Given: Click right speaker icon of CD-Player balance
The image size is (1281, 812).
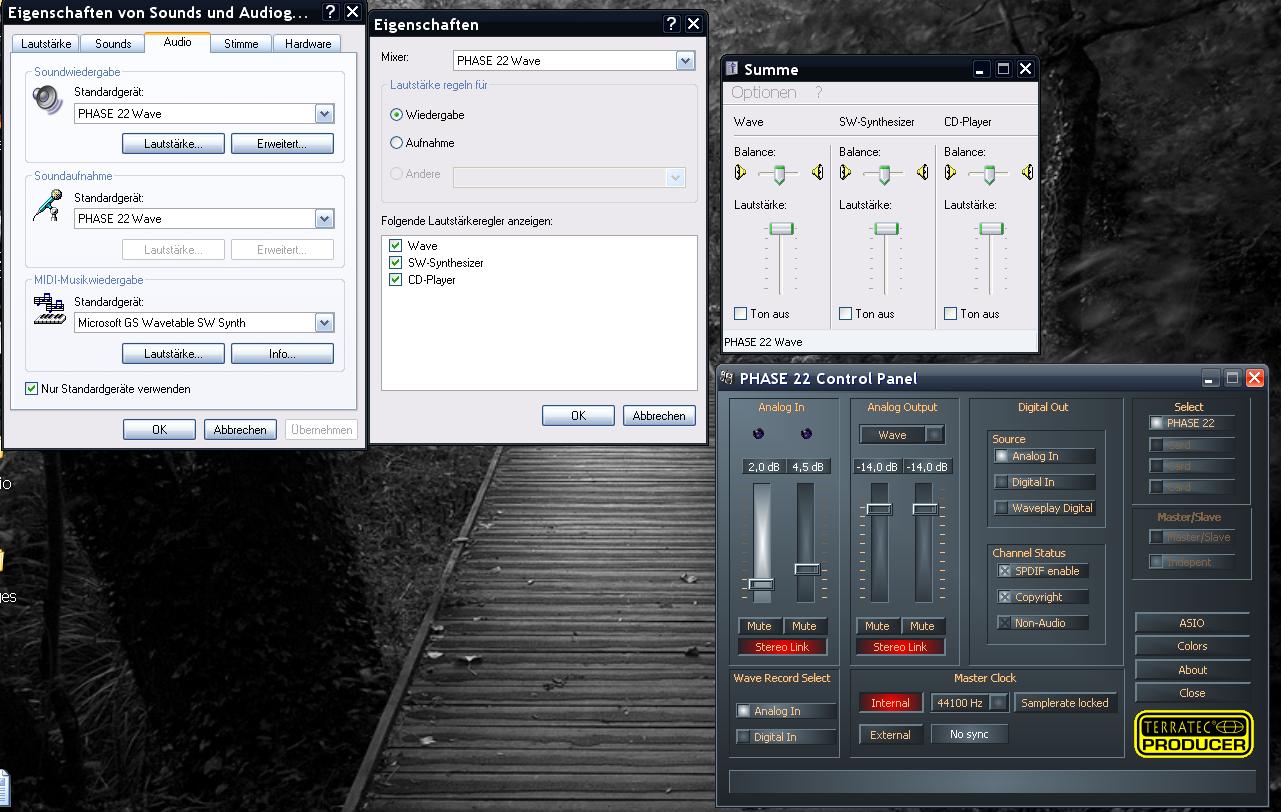Looking at the screenshot, I should 1027,172.
